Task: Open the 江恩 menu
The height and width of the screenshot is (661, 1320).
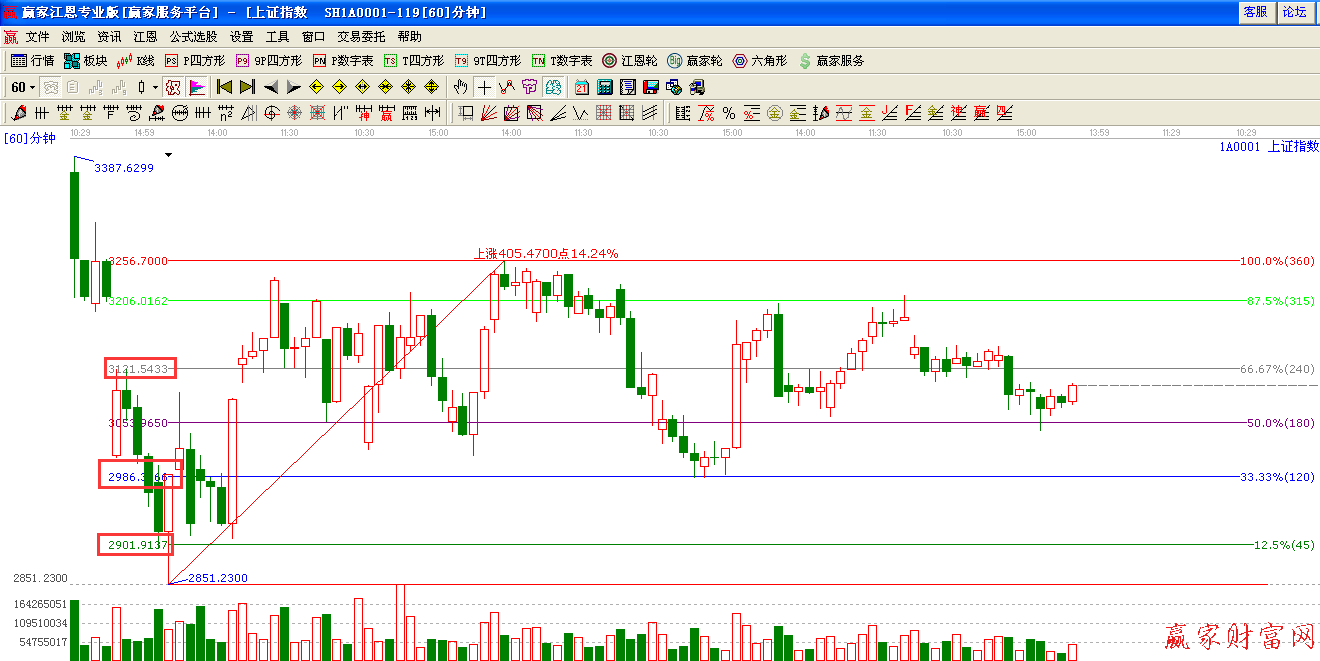Action: [146, 37]
